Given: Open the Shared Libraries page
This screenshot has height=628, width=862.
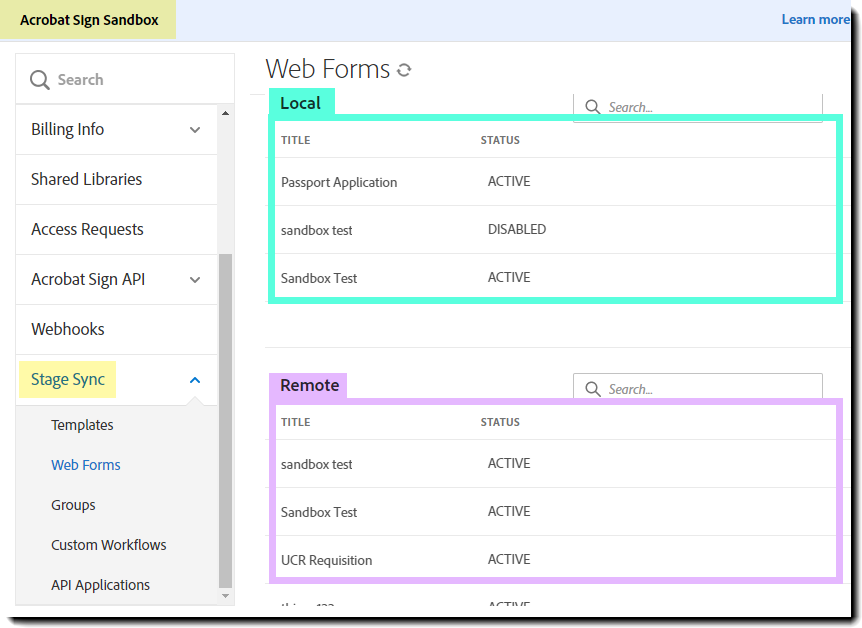Looking at the screenshot, I should click(x=86, y=180).
